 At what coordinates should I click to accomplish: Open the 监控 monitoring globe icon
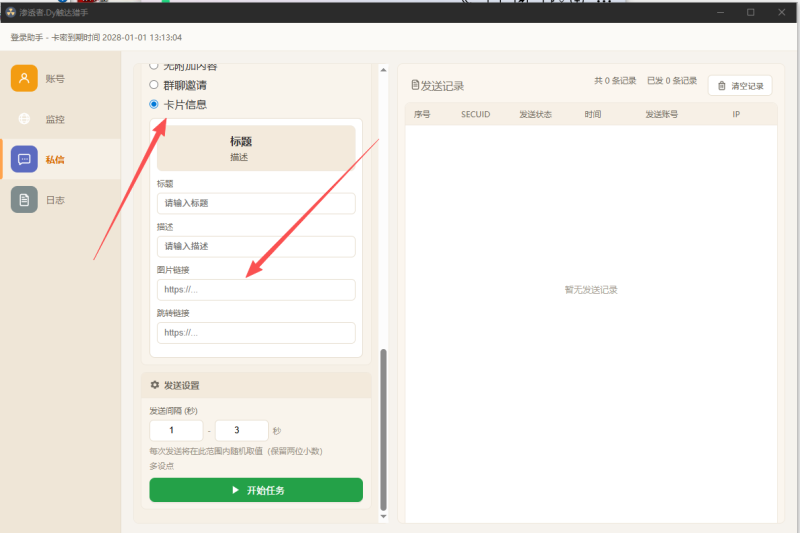click(24, 119)
